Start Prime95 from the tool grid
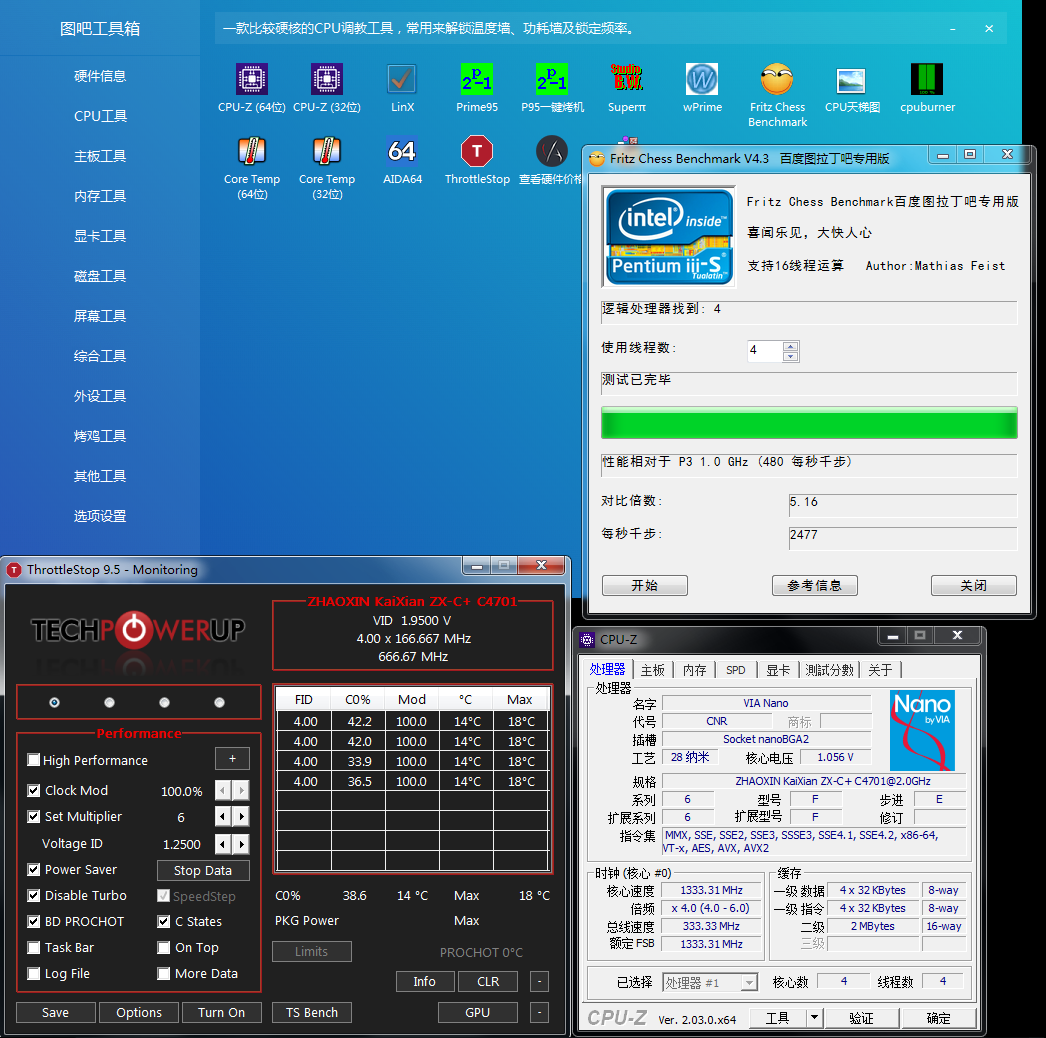The image size is (1046, 1038). (x=476, y=80)
